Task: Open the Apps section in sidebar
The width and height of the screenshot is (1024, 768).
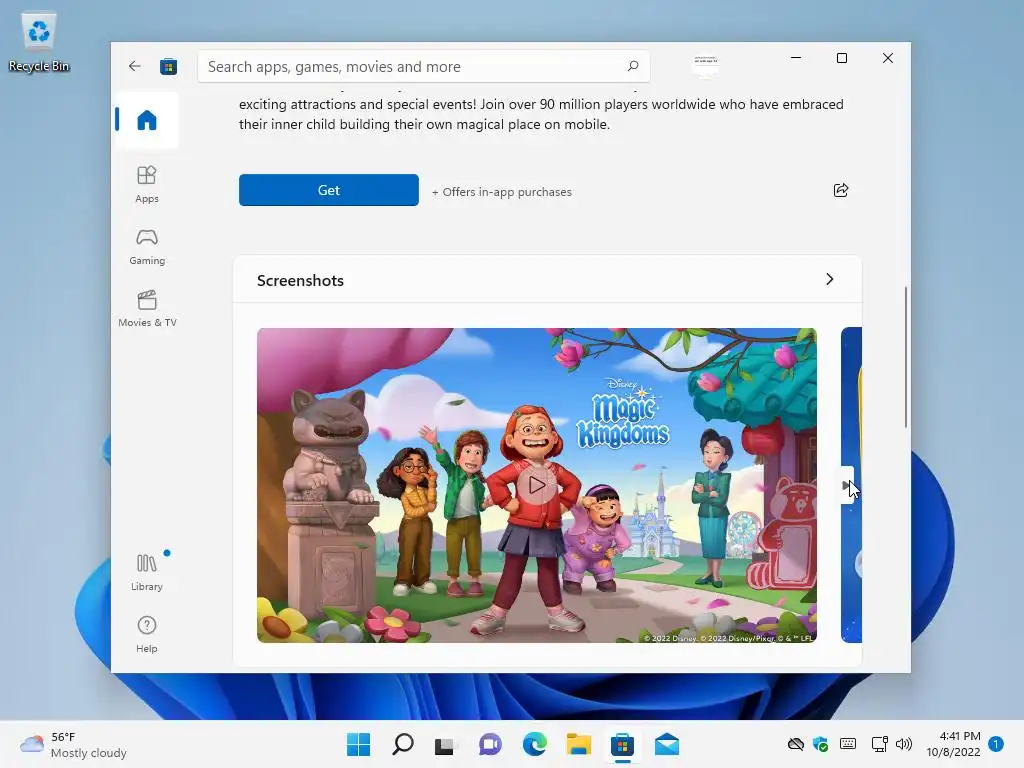Action: tap(146, 184)
